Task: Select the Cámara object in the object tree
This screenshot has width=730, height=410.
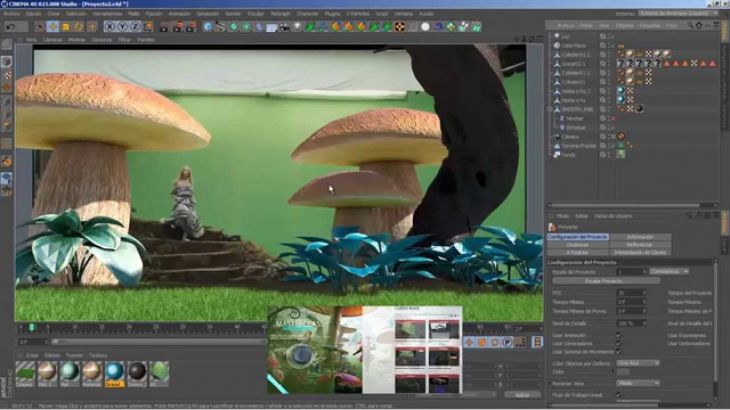Action: (570, 137)
